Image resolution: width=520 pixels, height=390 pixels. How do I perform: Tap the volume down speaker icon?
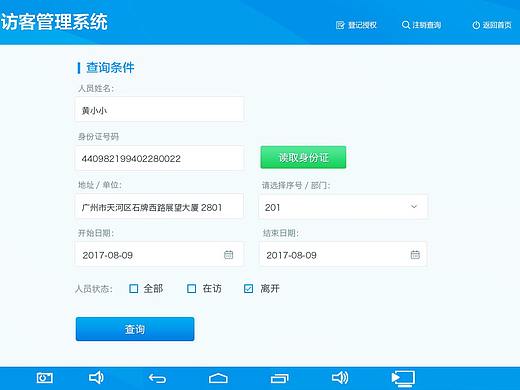pos(96,378)
